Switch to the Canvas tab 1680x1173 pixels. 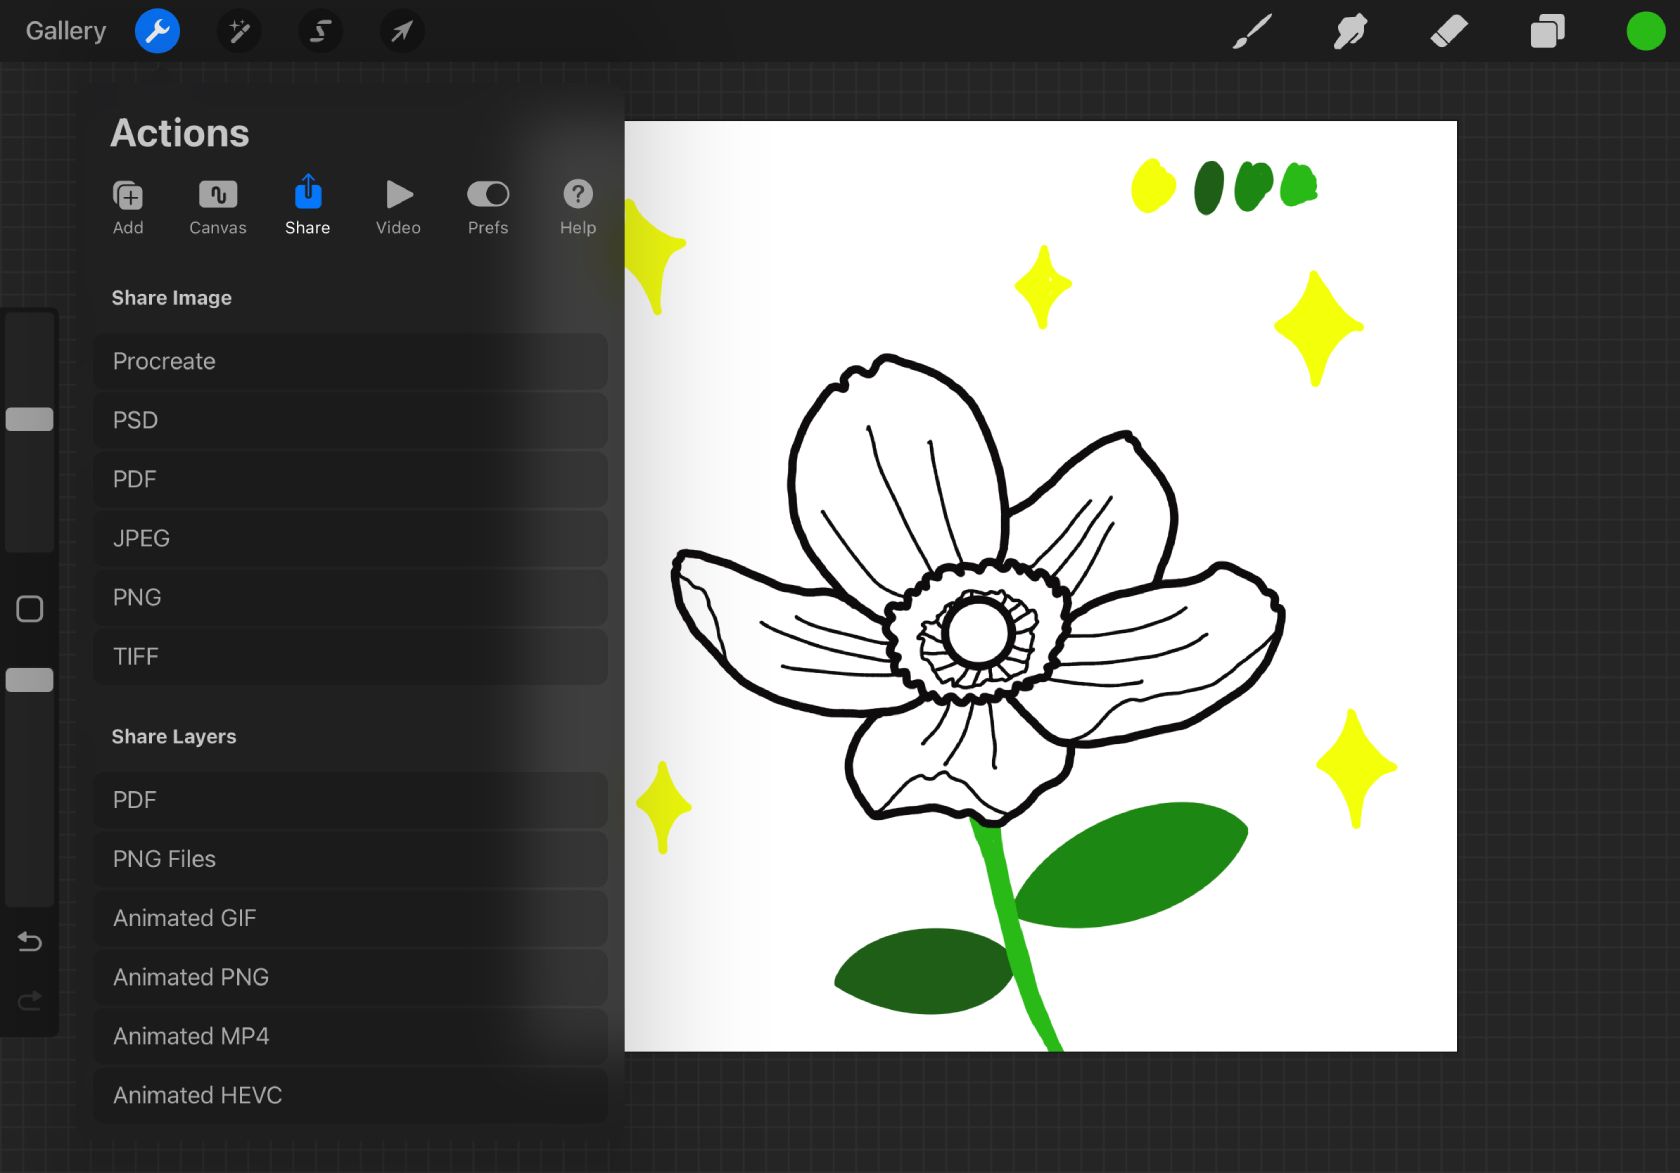pyautogui.click(x=217, y=207)
